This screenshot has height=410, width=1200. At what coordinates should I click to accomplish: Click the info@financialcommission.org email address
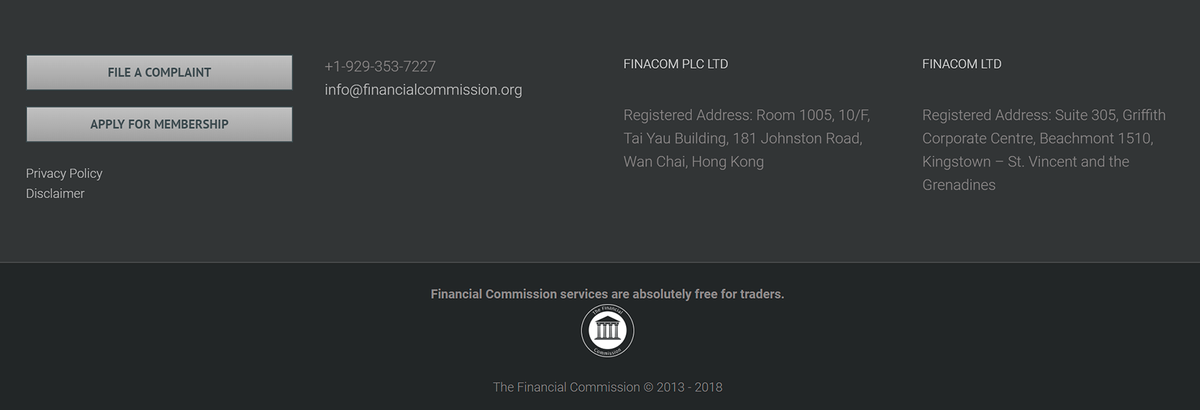tap(423, 89)
